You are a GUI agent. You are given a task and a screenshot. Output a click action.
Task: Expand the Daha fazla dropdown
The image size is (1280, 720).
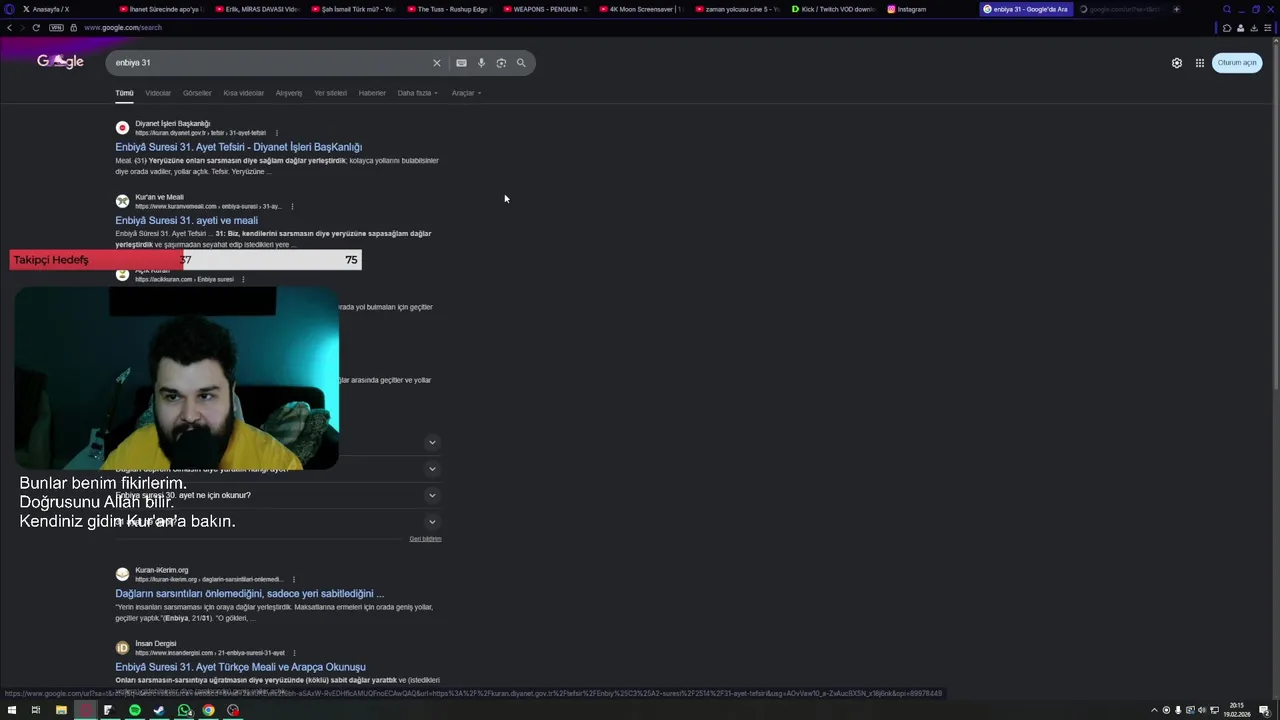[x=418, y=93]
